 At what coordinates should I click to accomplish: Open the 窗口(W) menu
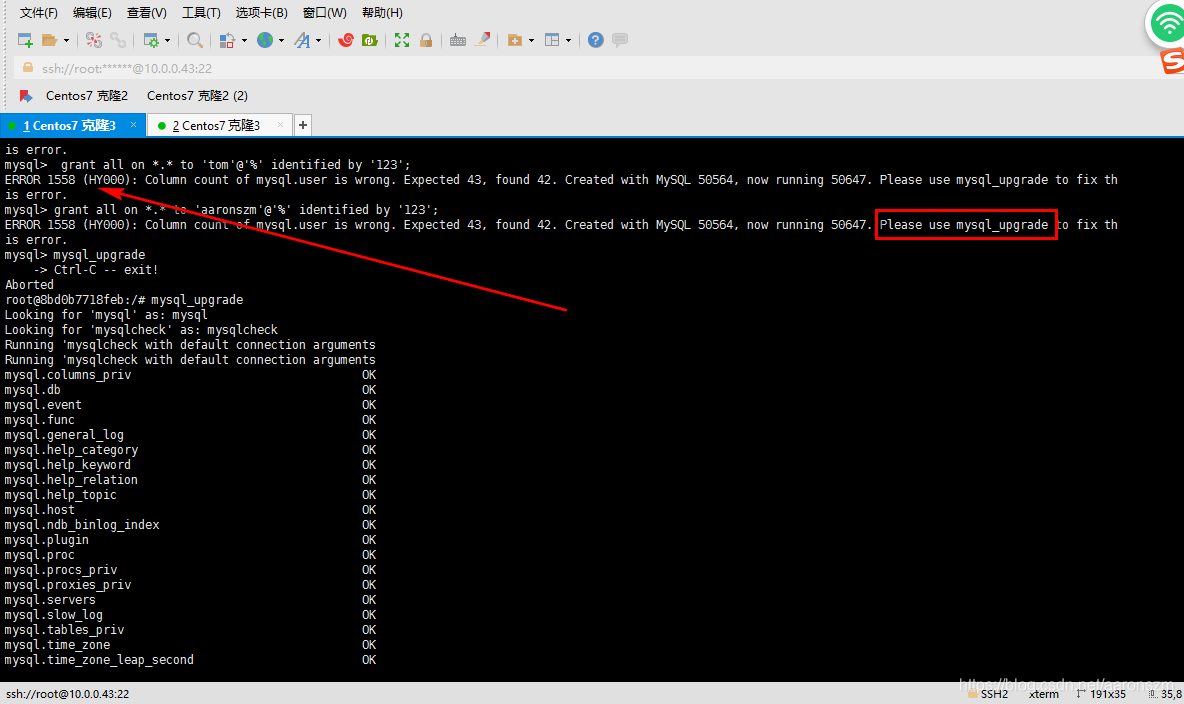(325, 13)
